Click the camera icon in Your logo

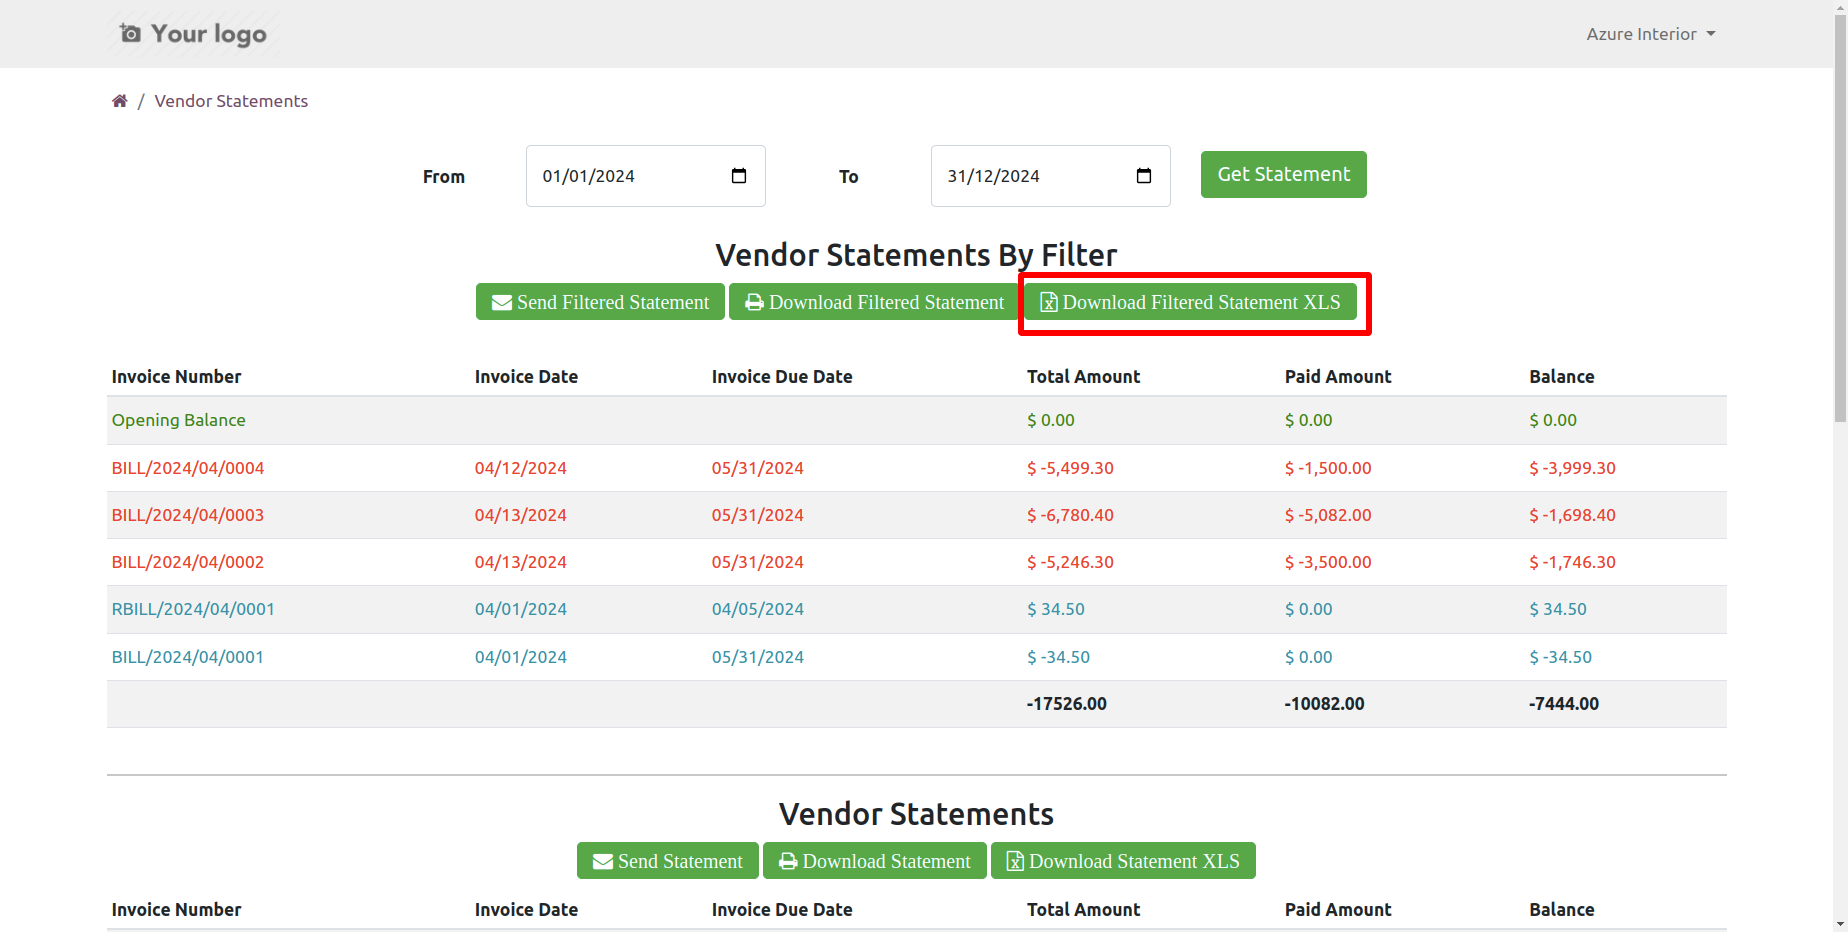pos(130,33)
